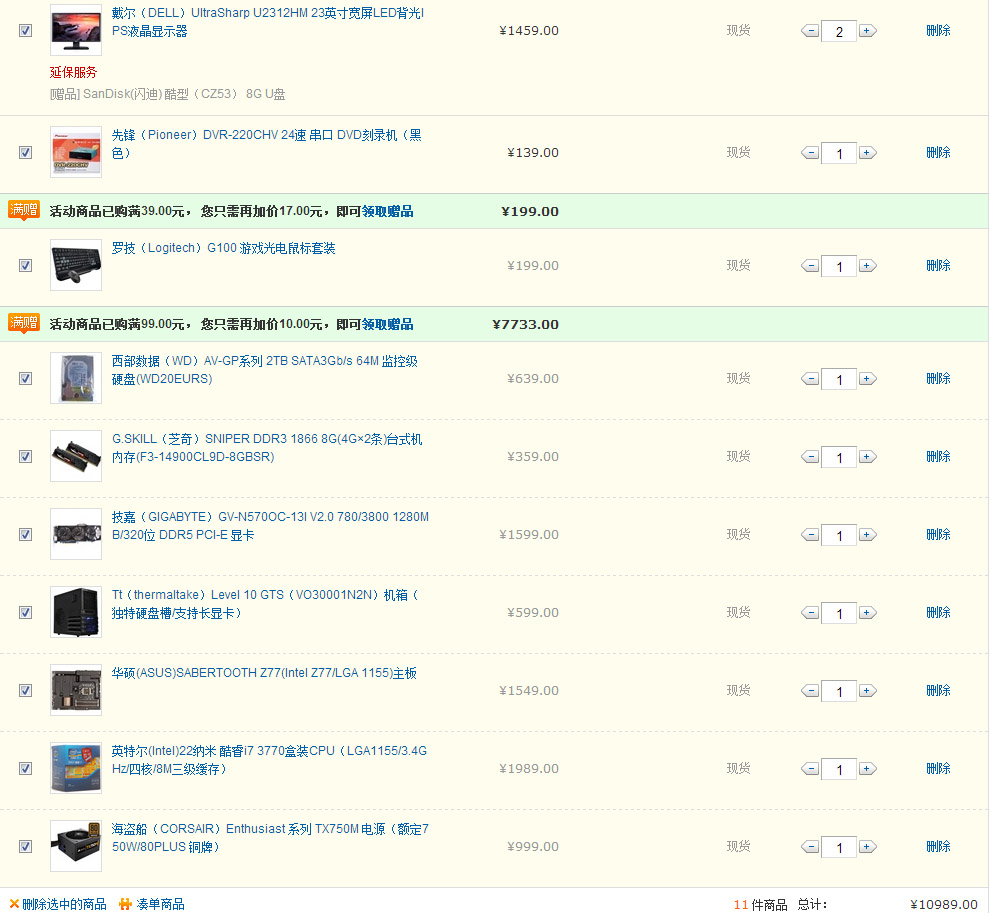The width and height of the screenshot is (989, 913).
Task: Click the 延保服务 extended warranty link
Action: 73,72
